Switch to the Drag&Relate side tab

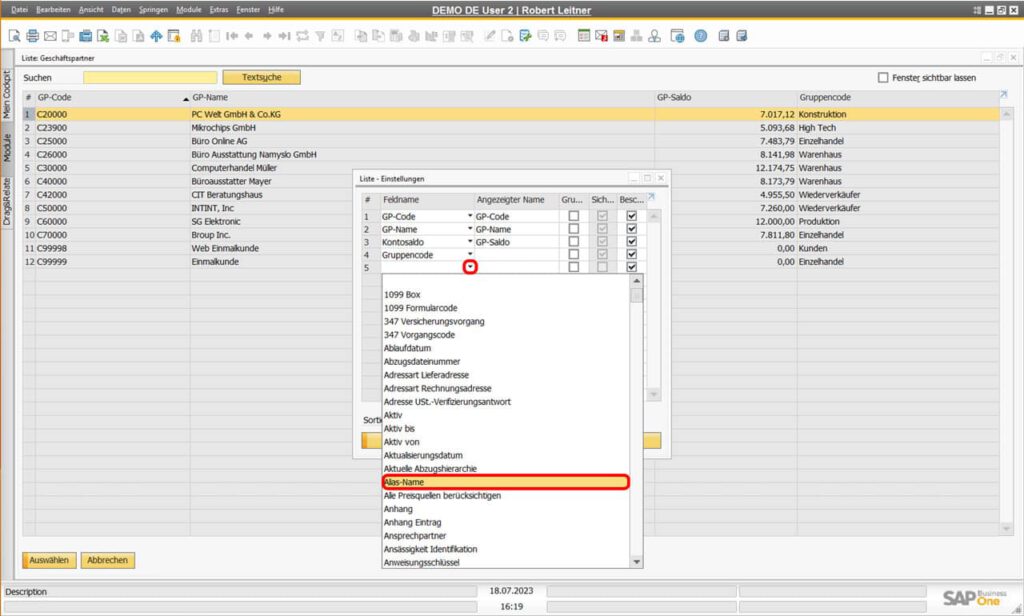tap(7, 201)
